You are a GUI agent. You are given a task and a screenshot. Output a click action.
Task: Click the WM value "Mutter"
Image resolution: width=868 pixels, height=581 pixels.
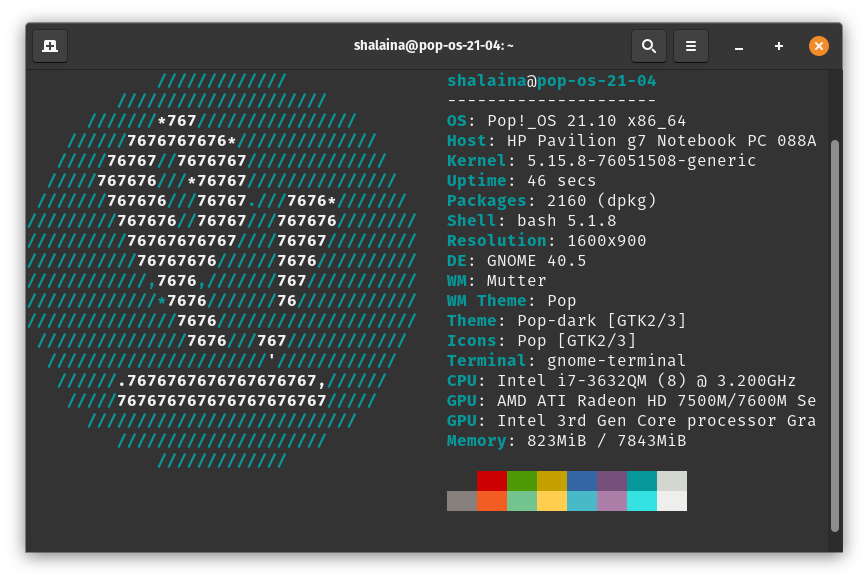(x=516, y=281)
